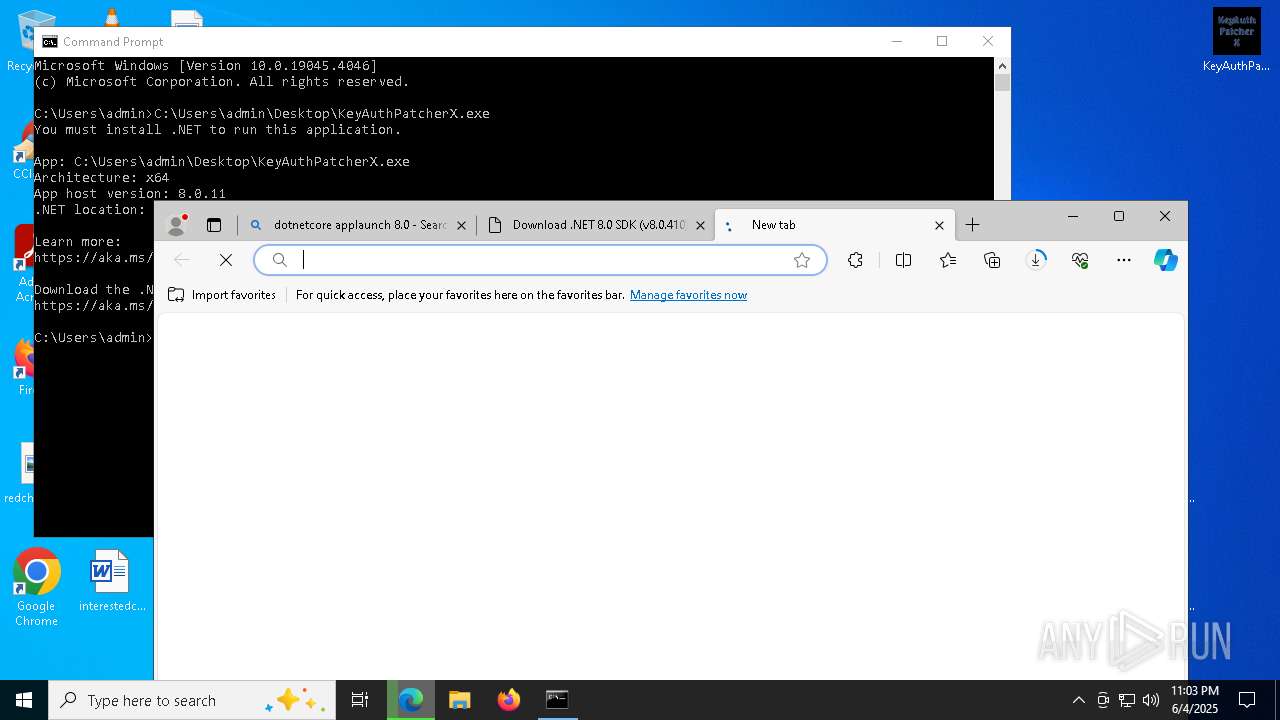Close the dotnetcore applaunch 8.0 tab
Viewport: 1280px width, 720px height.
[x=461, y=226]
